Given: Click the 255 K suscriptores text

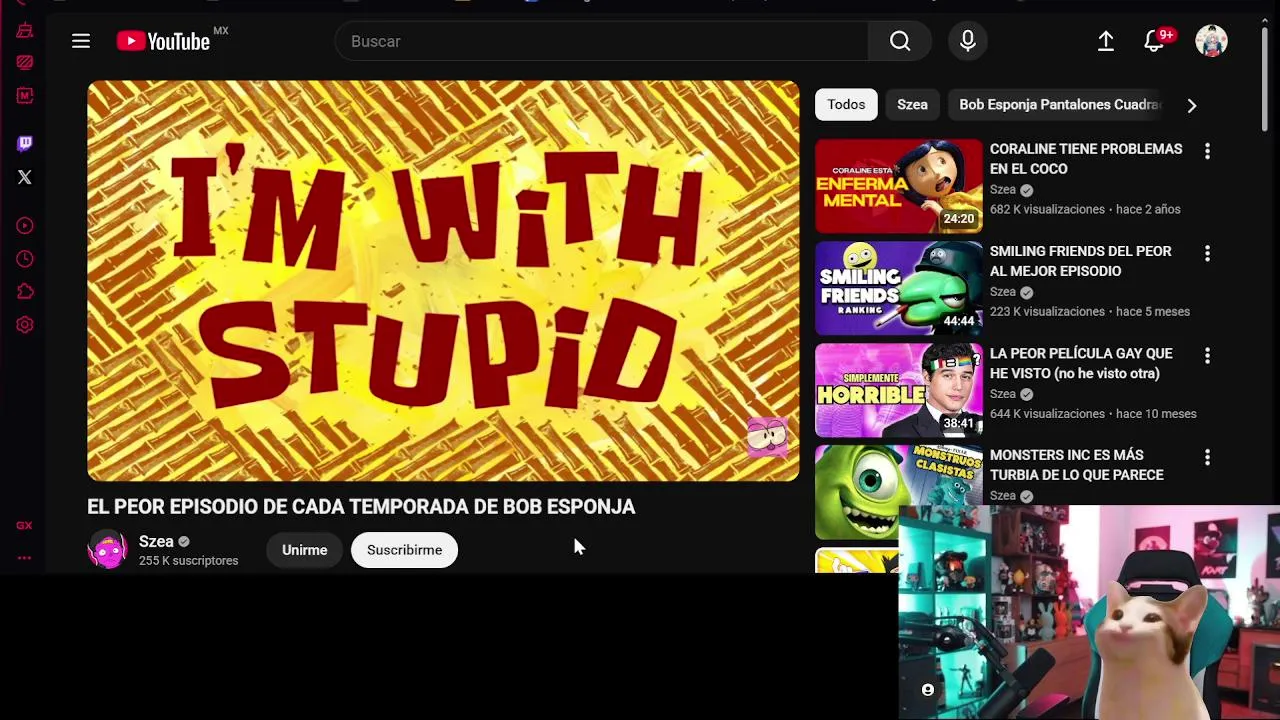Looking at the screenshot, I should click(x=188, y=561).
